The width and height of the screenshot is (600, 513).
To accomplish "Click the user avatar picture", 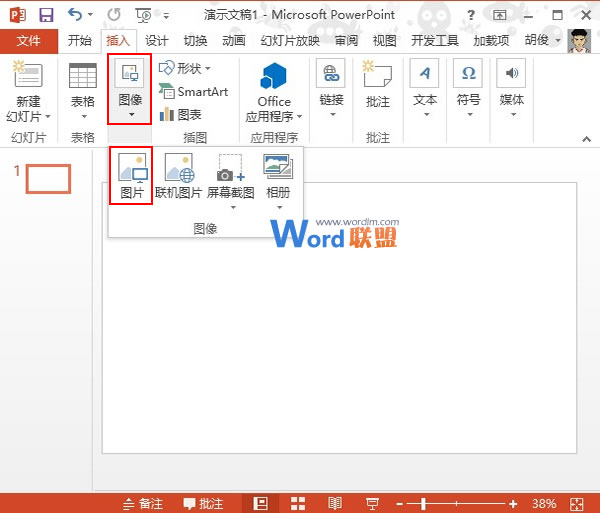I will click(579, 41).
